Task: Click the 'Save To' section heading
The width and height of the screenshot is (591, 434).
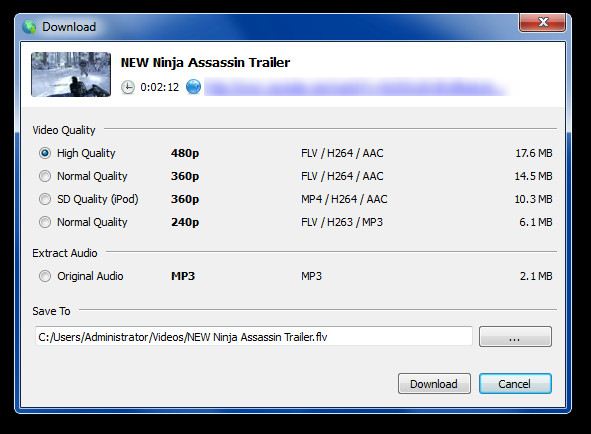Action: tap(51, 311)
